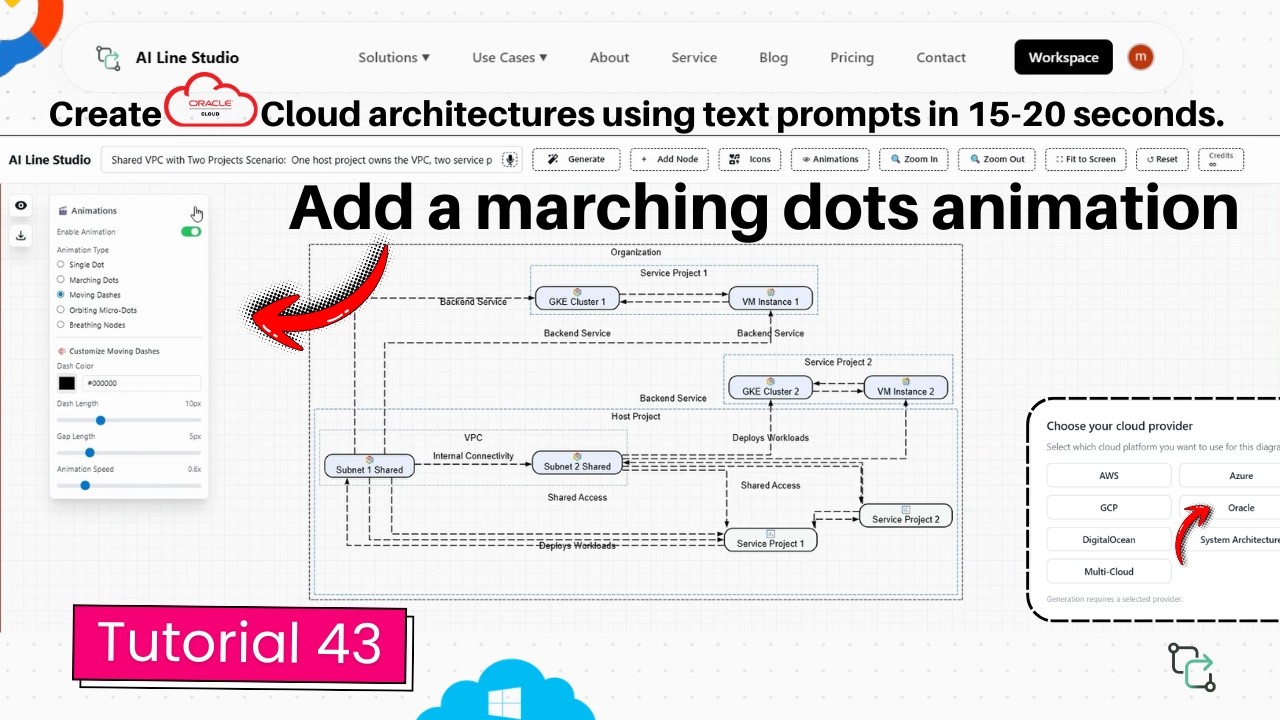Screen dimensions: 1280x720
Task: Choose GCP as cloud provider
Action: pyautogui.click(x=1108, y=508)
